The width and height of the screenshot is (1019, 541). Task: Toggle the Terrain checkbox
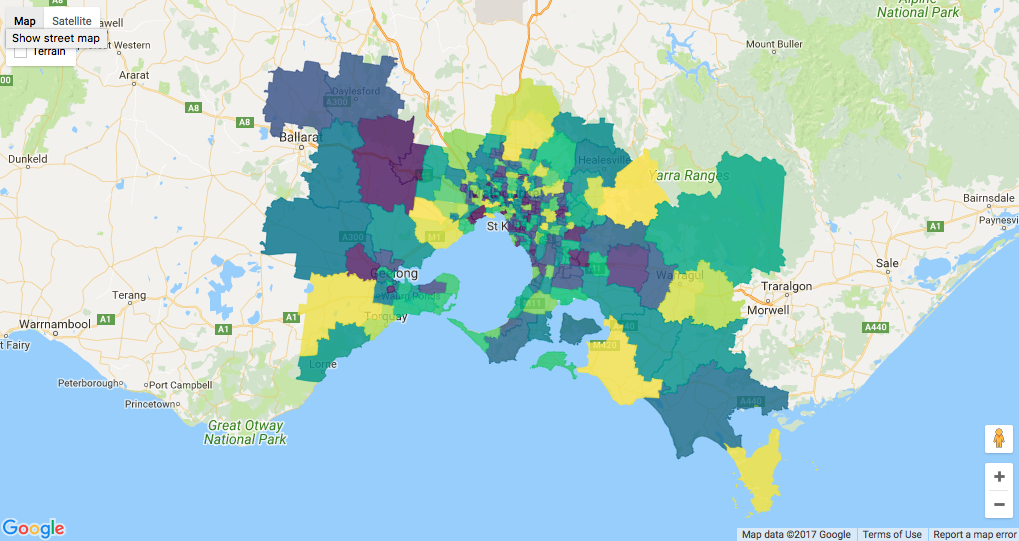[20, 51]
